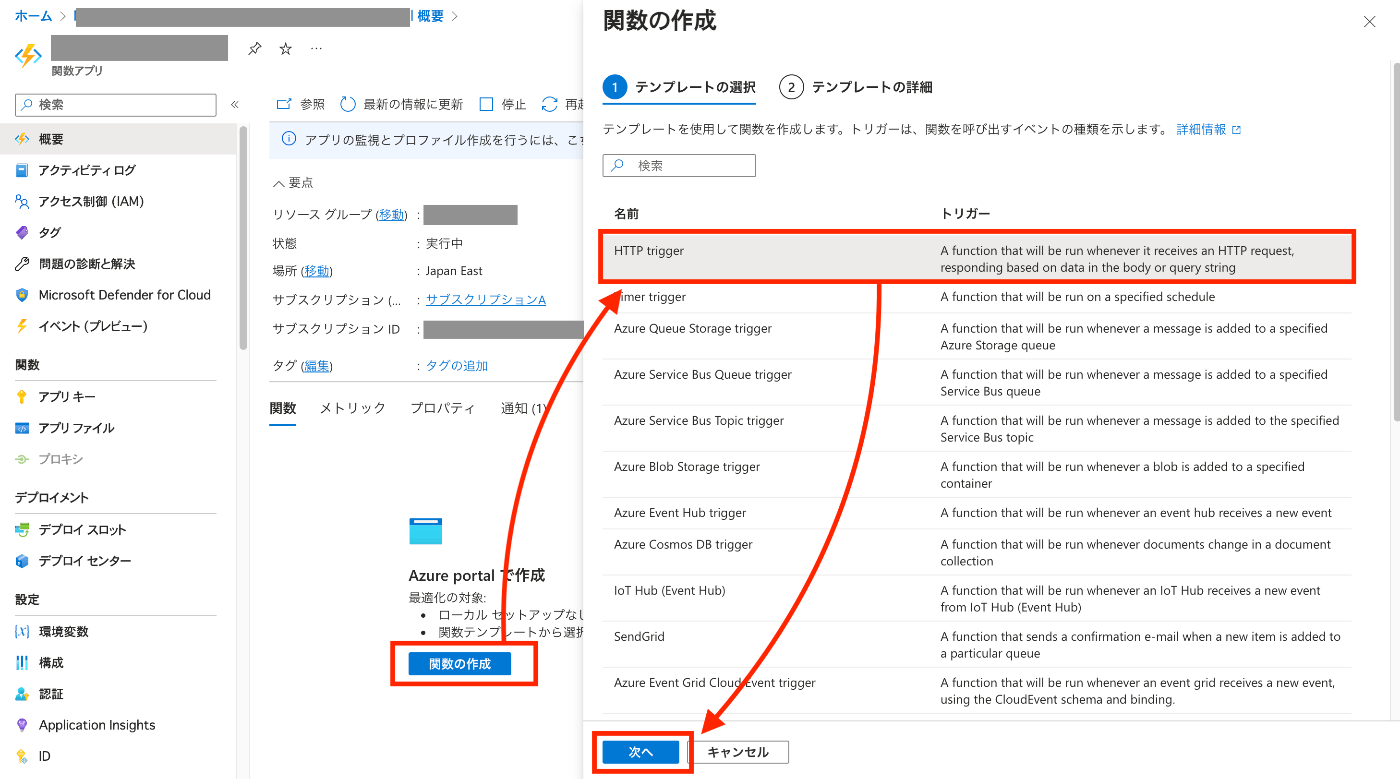This screenshot has width=1400, height=779.
Task: Open 概要 in the sidebar
Action: (120, 139)
